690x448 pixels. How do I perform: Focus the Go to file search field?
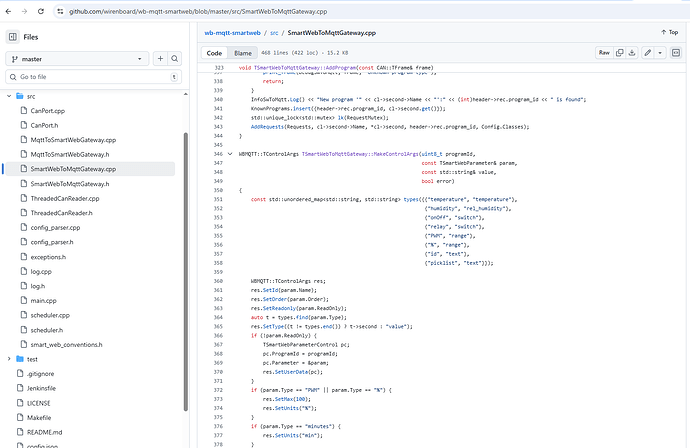click(93, 77)
